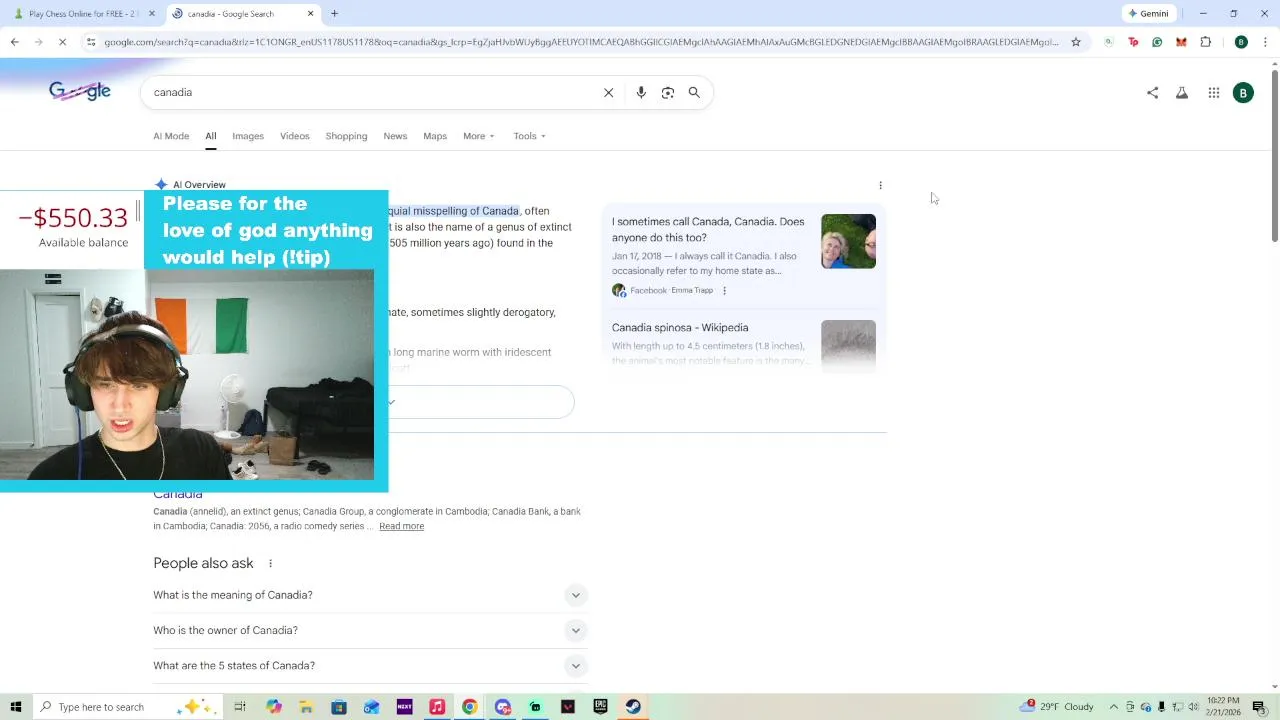Open the Gemini button in Chrome

1148,14
